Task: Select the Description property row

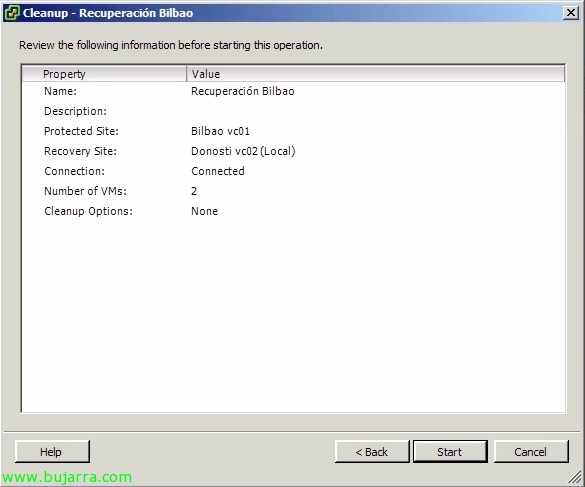Action: pos(293,111)
